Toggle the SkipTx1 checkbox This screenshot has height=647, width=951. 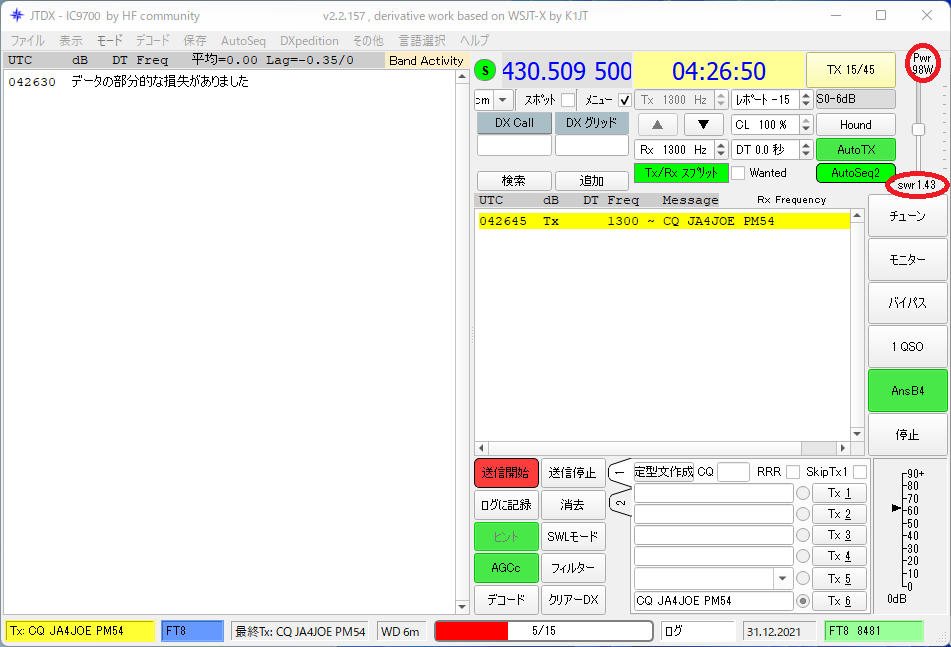859,472
